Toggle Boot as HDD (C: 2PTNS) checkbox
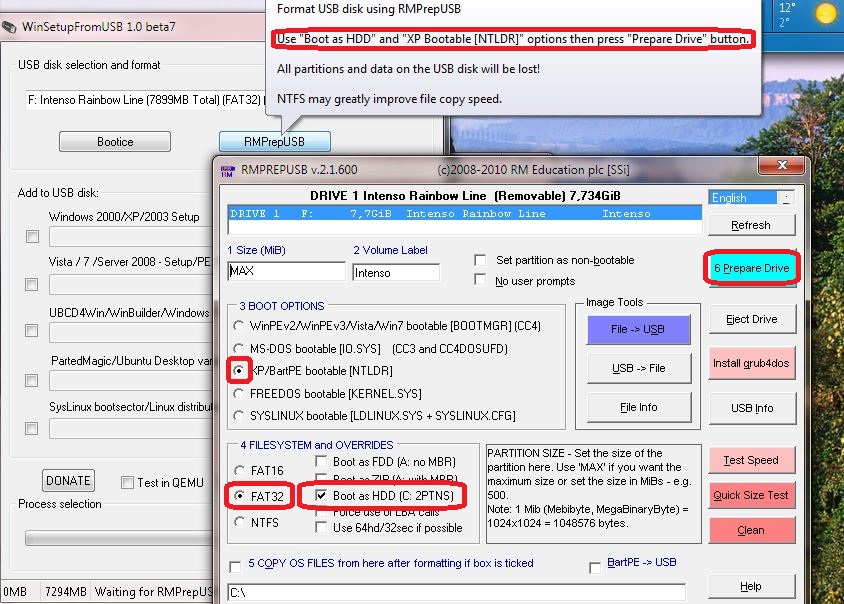 pyautogui.click(x=321, y=495)
